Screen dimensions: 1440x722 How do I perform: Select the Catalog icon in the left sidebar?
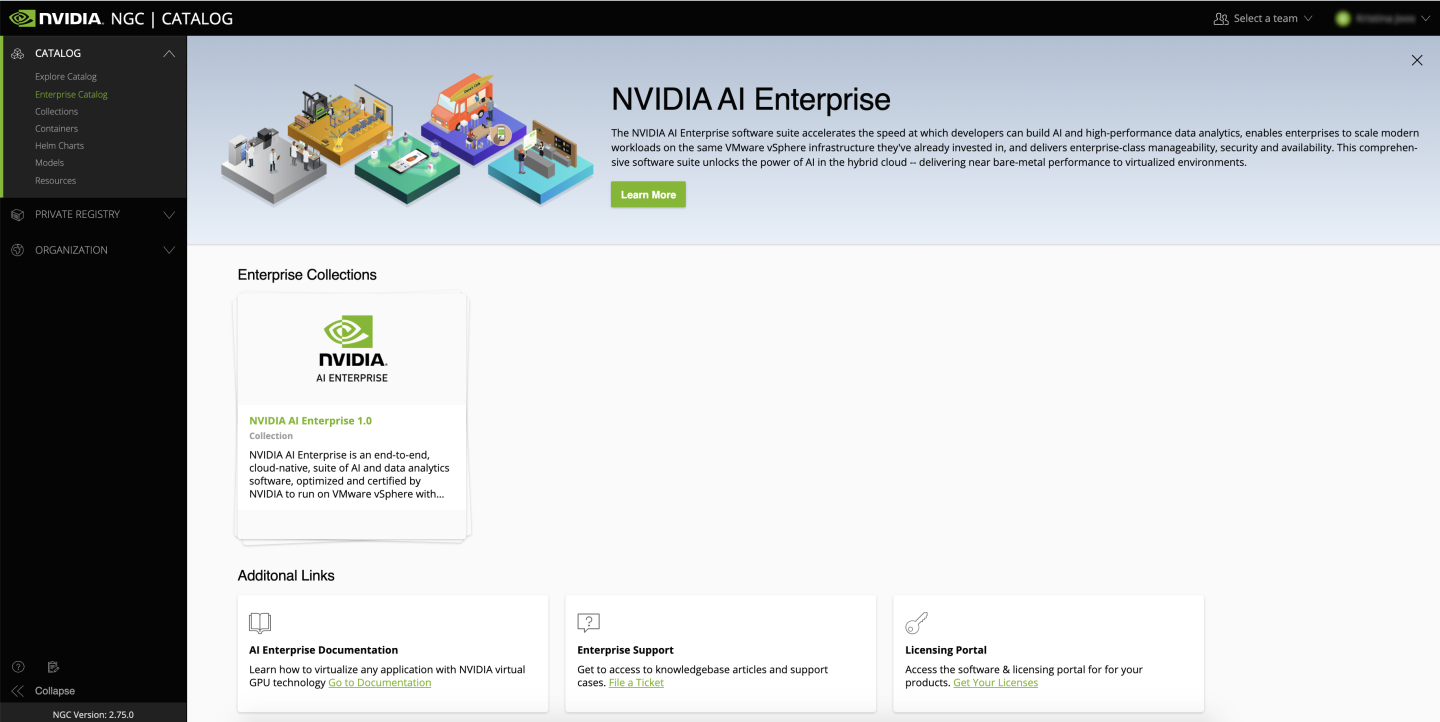17,53
